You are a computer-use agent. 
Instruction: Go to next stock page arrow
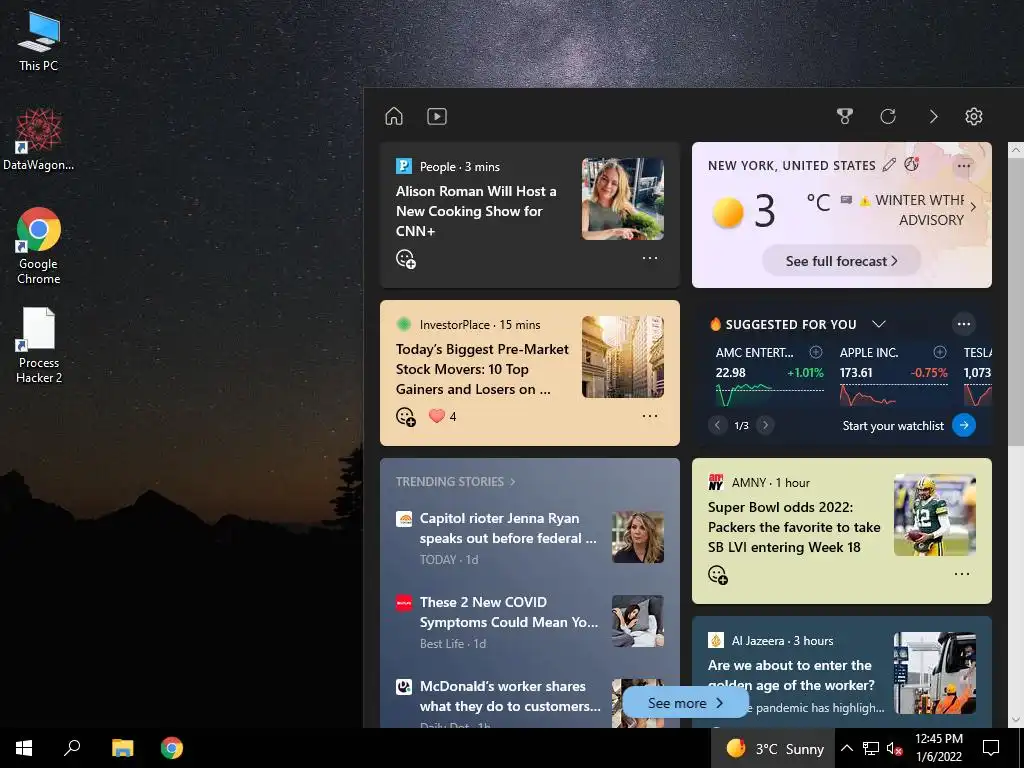pos(765,425)
